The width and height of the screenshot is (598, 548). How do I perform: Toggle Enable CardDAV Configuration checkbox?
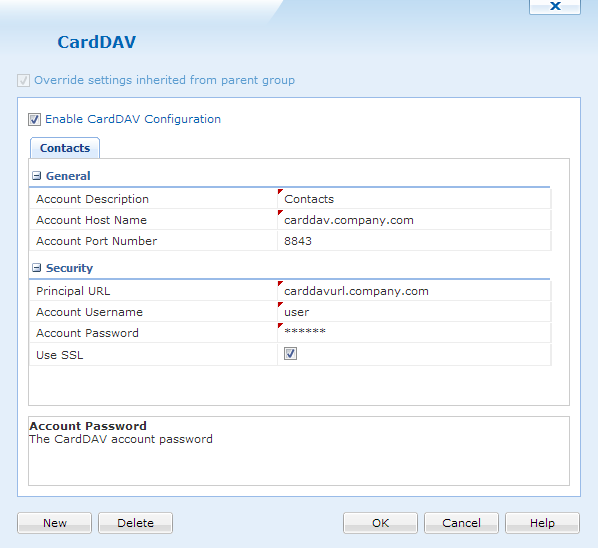pos(34,119)
